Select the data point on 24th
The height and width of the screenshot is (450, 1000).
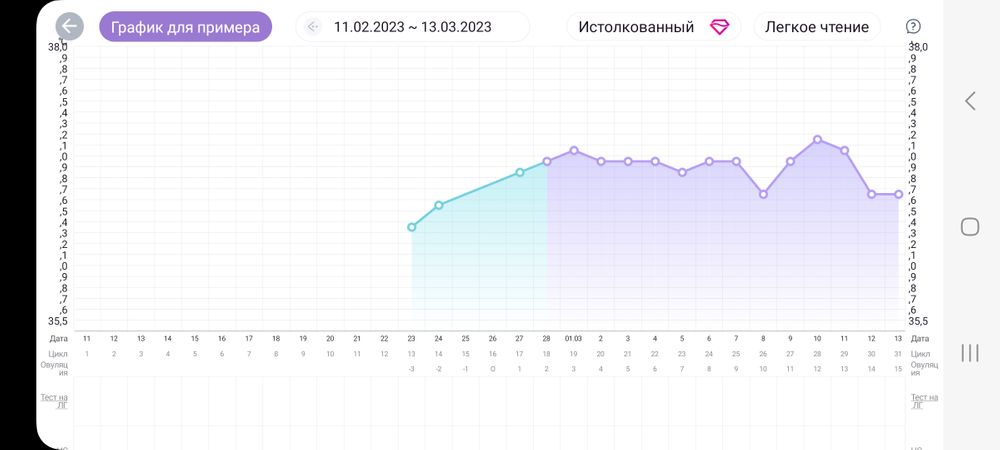(439, 205)
